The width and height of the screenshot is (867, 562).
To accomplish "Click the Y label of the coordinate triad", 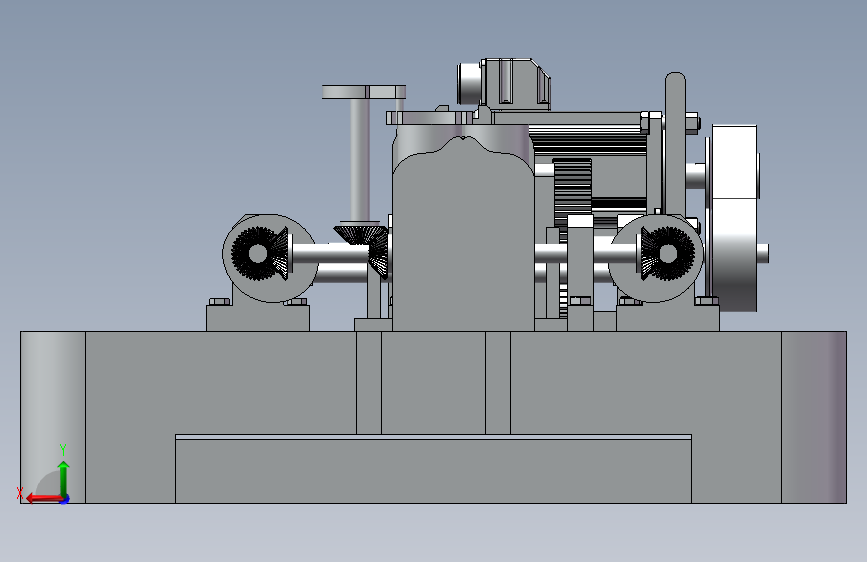I will pyautogui.click(x=63, y=450).
